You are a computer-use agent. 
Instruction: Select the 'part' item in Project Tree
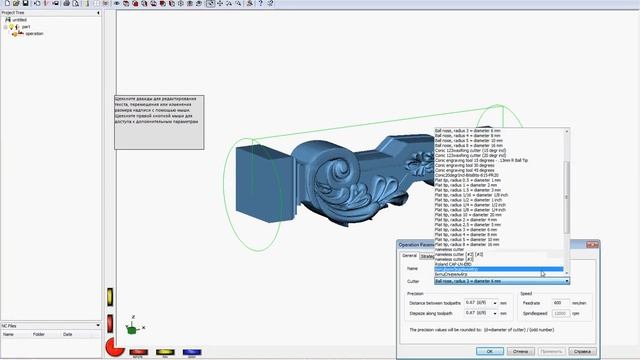click(26, 27)
